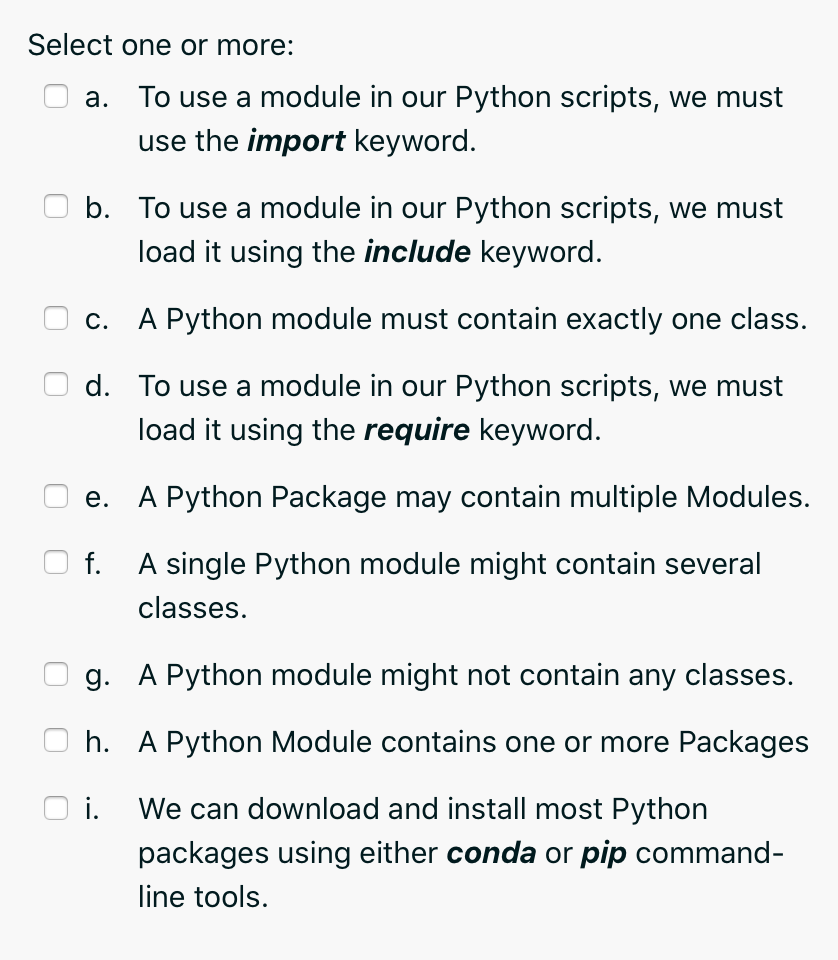The height and width of the screenshot is (960, 838).
Task: Check option e about Packages containing Modules
Action: [x=56, y=496]
